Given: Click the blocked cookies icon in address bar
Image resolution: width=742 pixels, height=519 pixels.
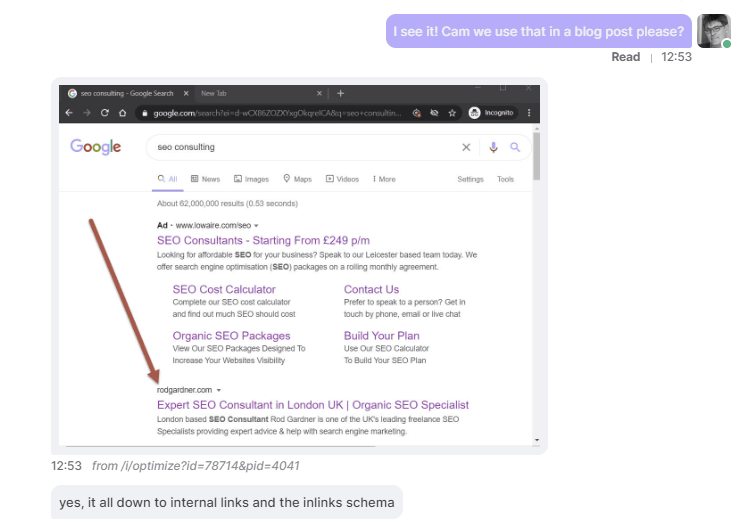Looking at the screenshot, I should pos(416,113).
